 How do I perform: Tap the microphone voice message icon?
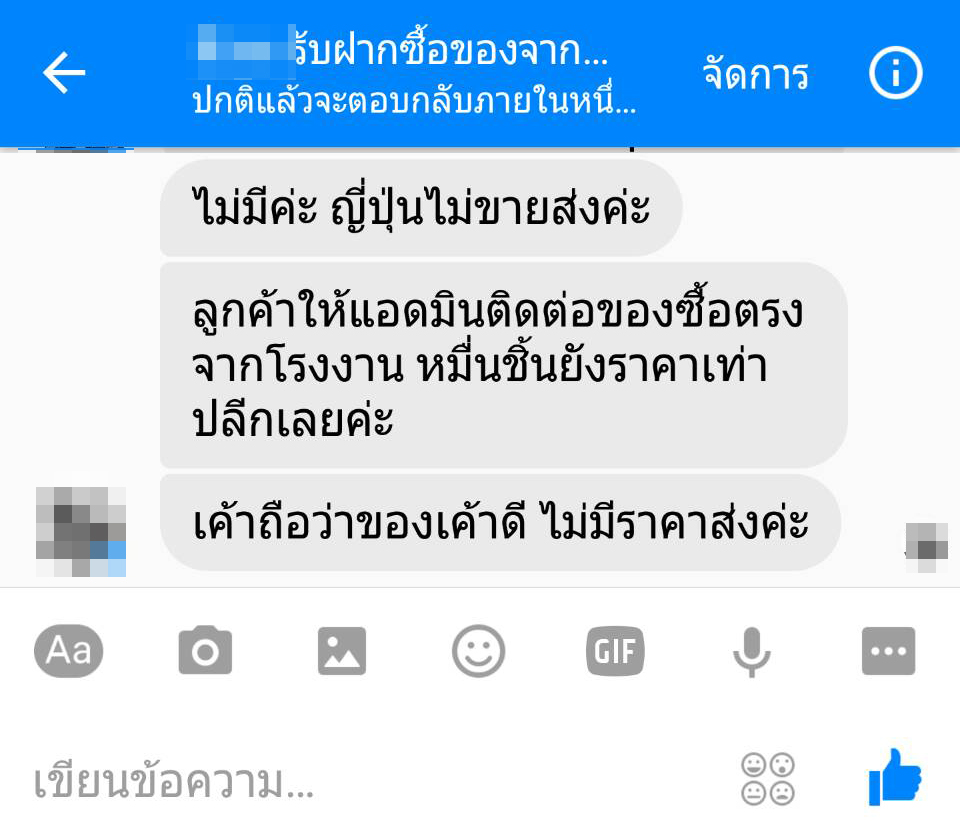pyautogui.click(x=752, y=652)
